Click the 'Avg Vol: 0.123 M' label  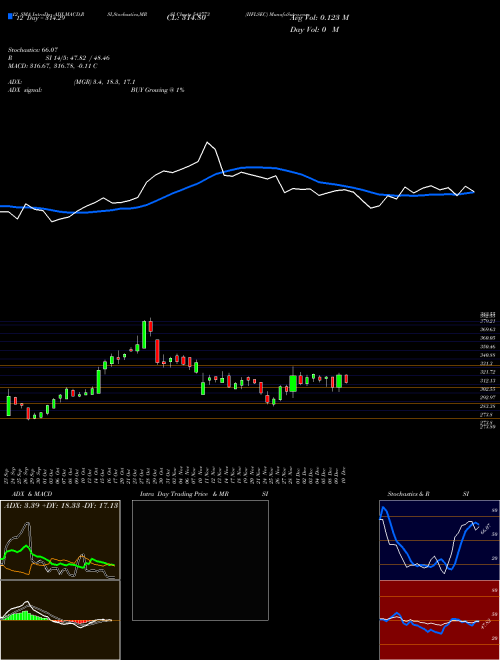[319, 17]
